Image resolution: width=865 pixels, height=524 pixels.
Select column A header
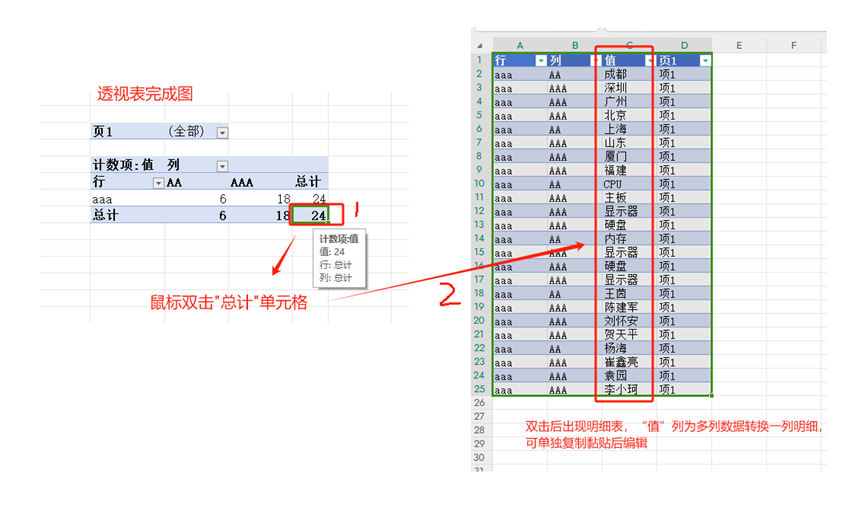pos(520,45)
